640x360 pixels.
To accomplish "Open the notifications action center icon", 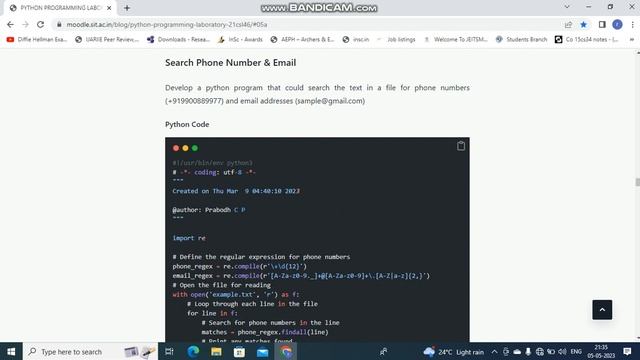I will (x=627, y=351).
